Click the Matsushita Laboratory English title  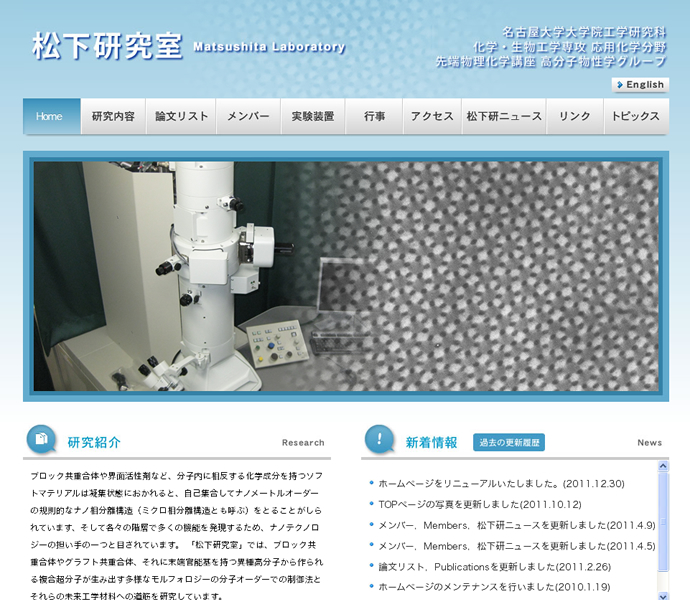(x=269, y=47)
